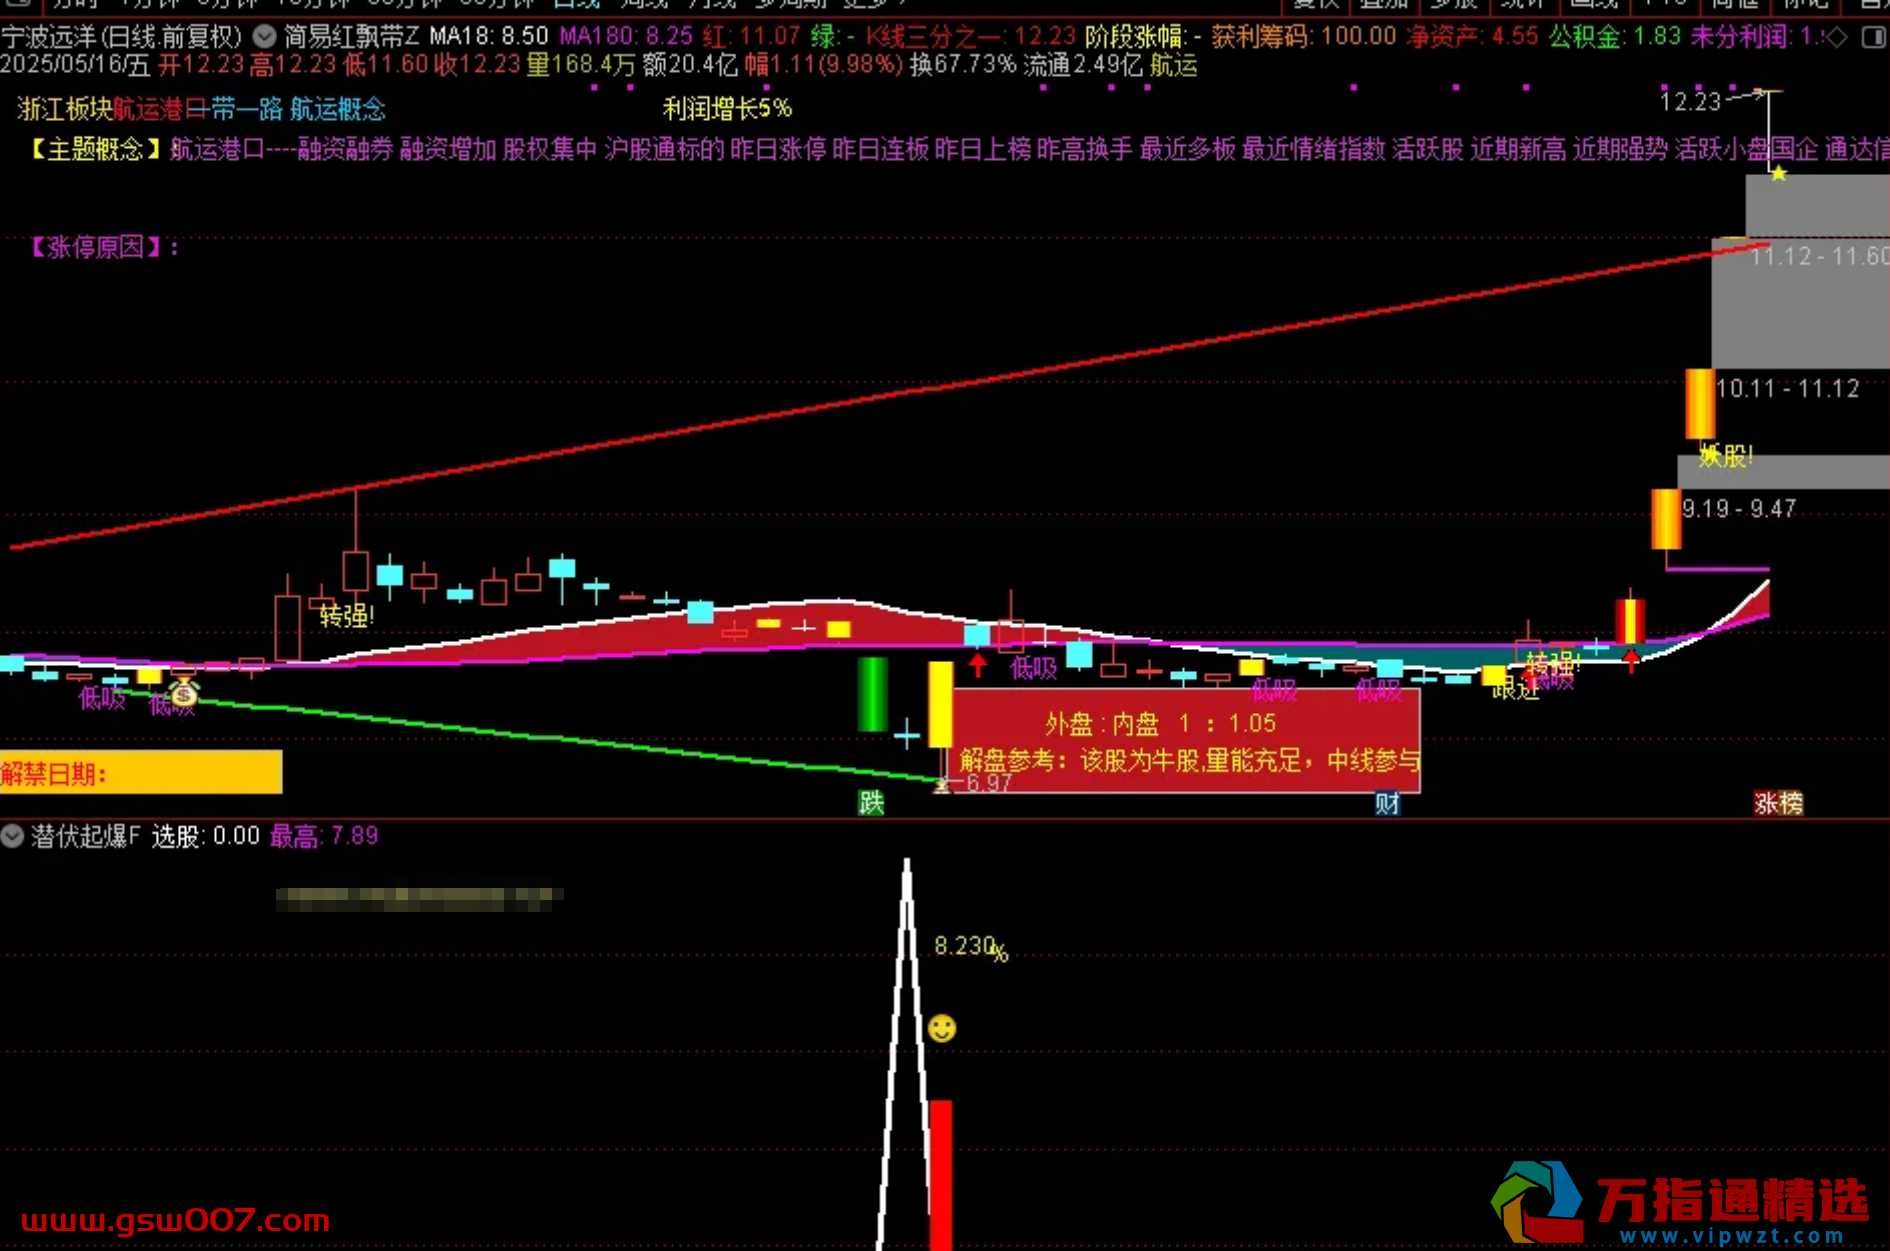The image size is (1890, 1251).
Task: Click the 一带一路 concept label
Action: (x=235, y=108)
